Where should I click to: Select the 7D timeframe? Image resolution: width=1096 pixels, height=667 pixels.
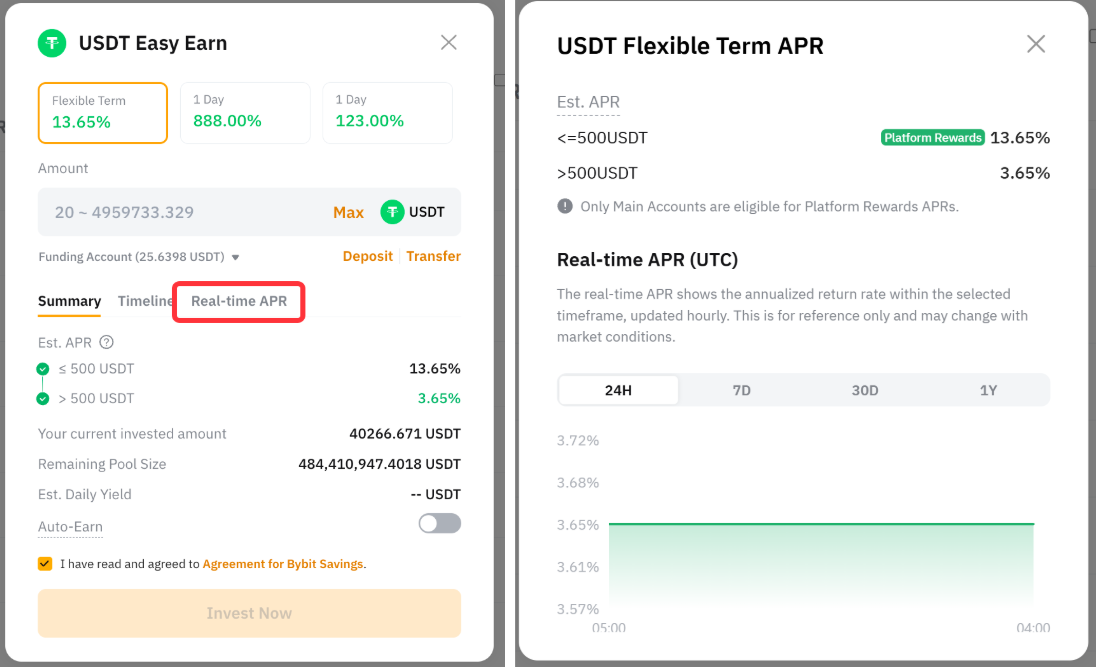tap(741, 390)
